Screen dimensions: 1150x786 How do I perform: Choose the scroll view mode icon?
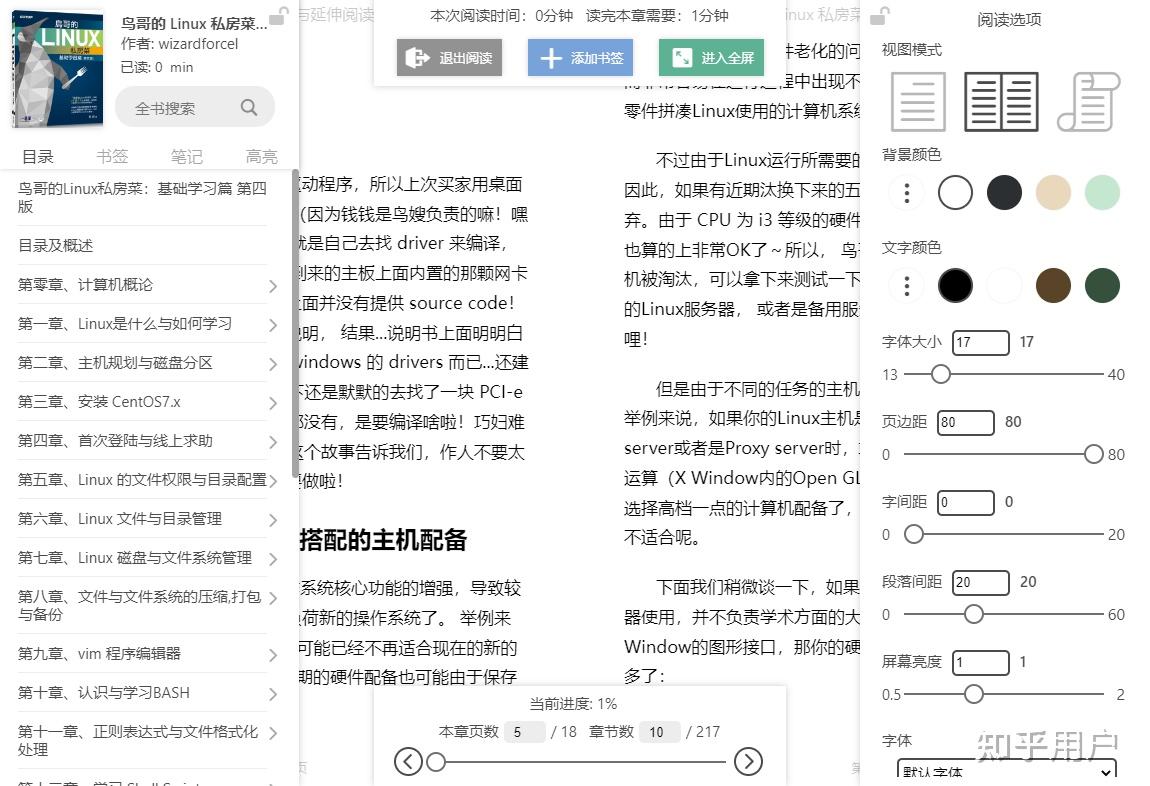(1088, 101)
